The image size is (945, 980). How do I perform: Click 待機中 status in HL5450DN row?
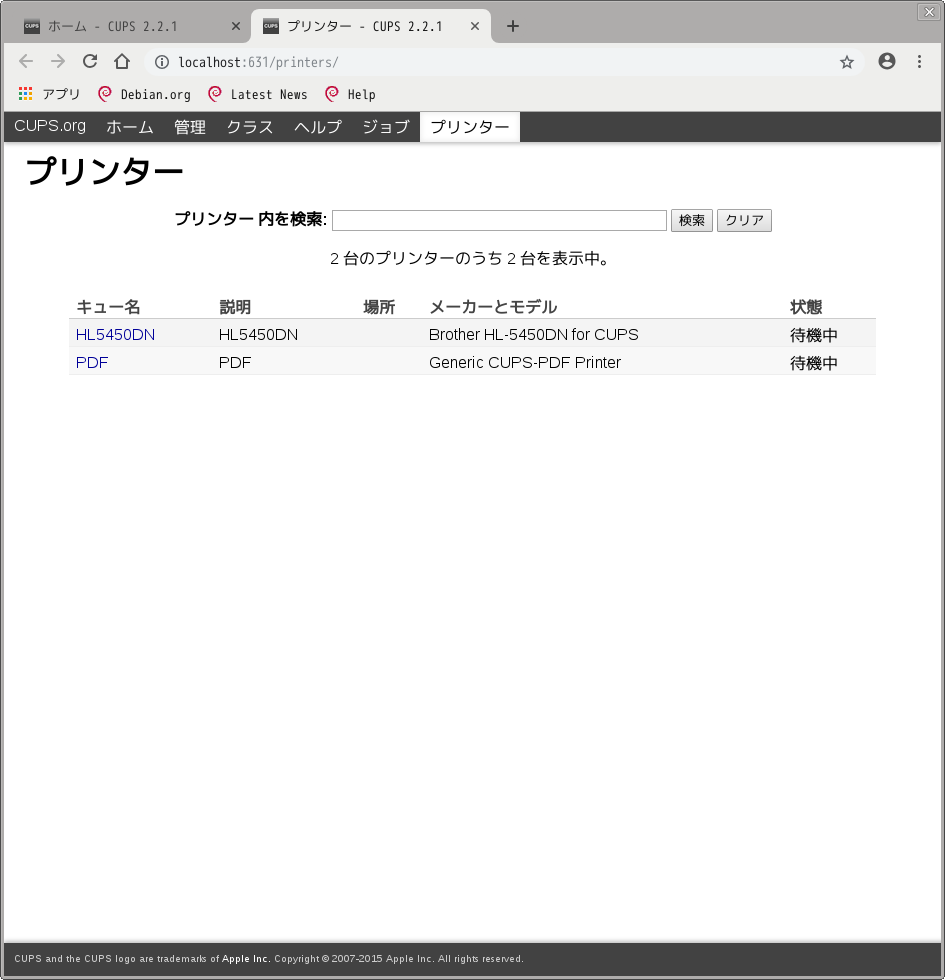(x=814, y=335)
